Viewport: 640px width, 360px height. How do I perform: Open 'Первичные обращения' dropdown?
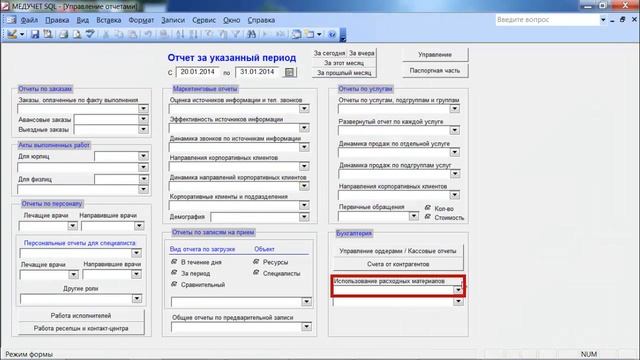[414, 216]
